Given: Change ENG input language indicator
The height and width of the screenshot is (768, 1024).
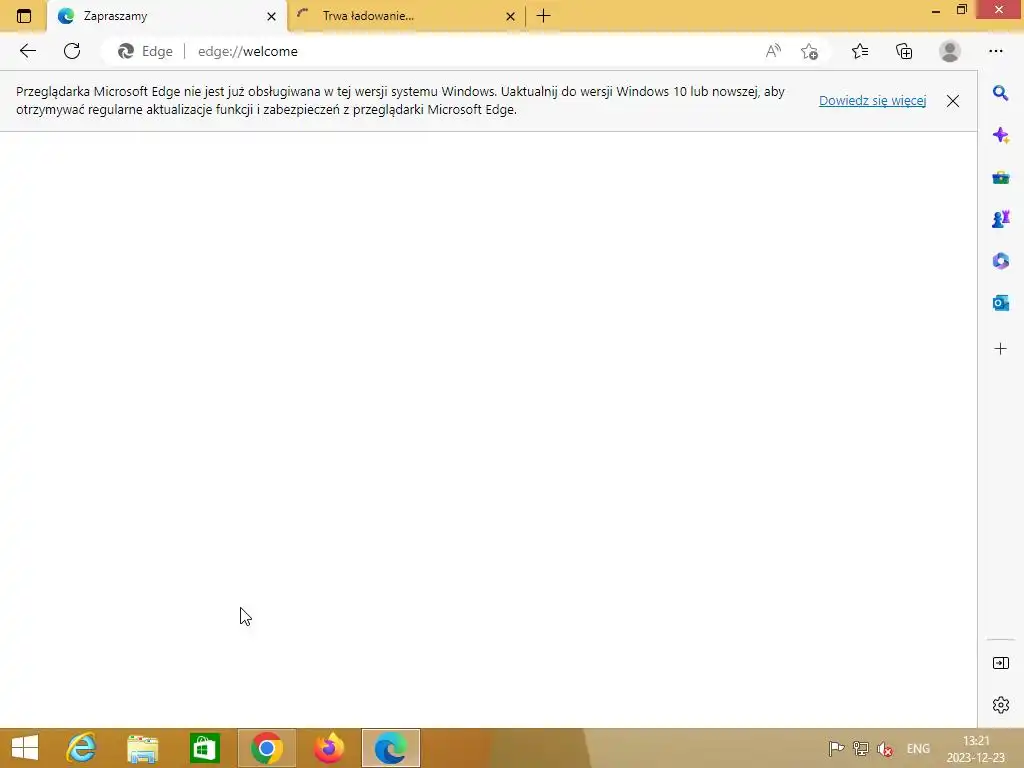Looking at the screenshot, I should (918, 749).
